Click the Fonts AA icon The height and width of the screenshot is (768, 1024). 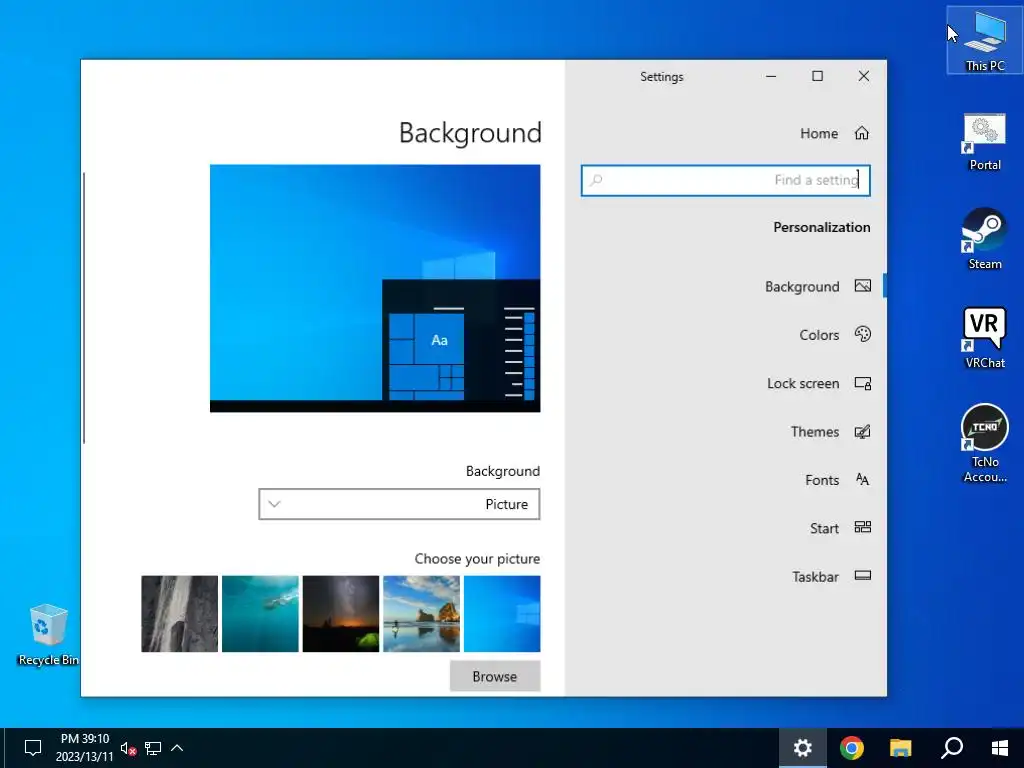(x=863, y=480)
